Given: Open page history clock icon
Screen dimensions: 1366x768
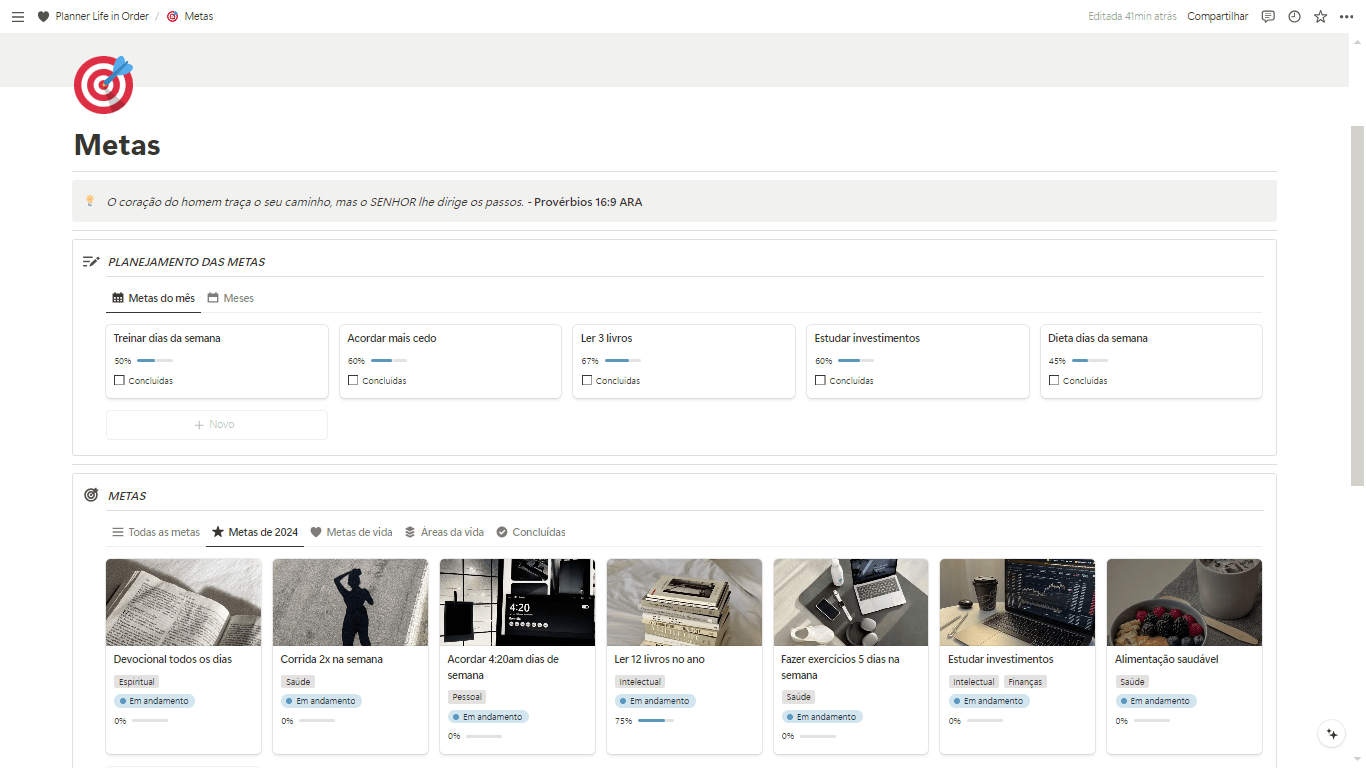Looking at the screenshot, I should pos(1294,17).
